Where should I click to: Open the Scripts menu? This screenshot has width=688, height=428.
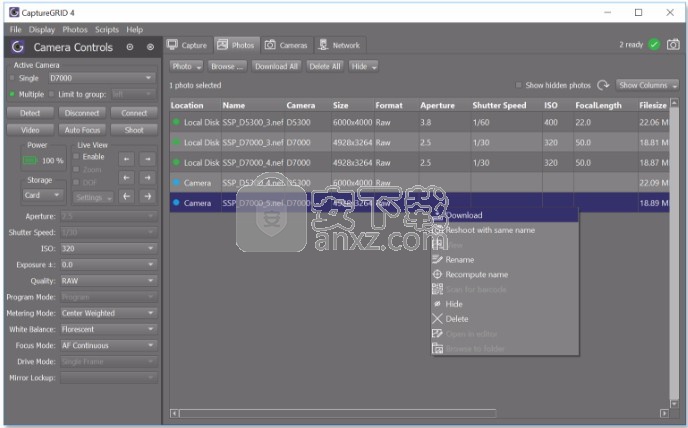tap(107, 29)
